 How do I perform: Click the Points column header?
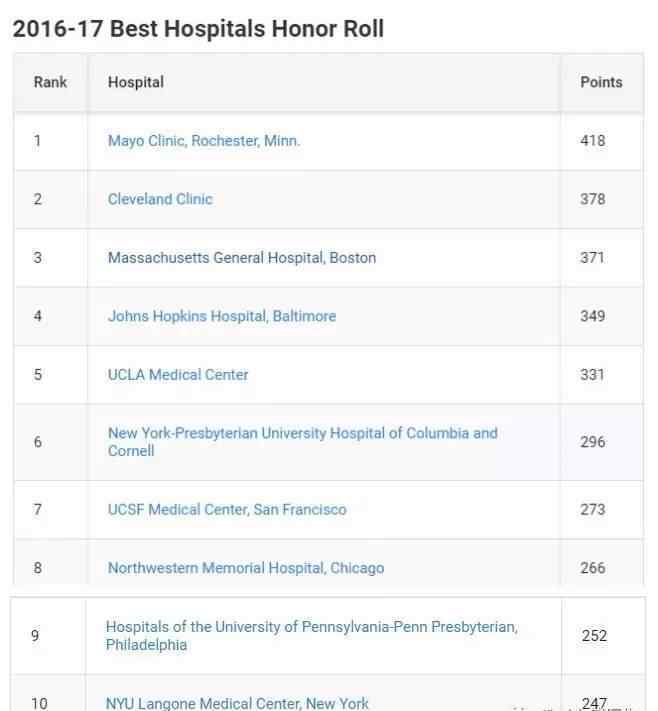pyautogui.click(x=601, y=82)
